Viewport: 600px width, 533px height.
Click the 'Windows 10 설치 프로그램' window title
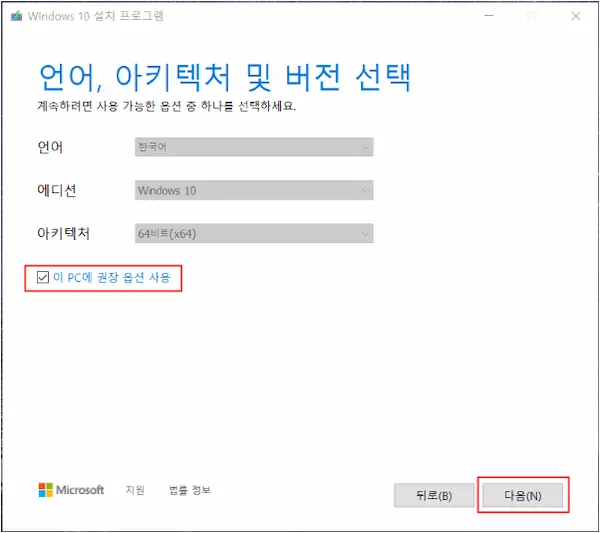(x=96, y=16)
